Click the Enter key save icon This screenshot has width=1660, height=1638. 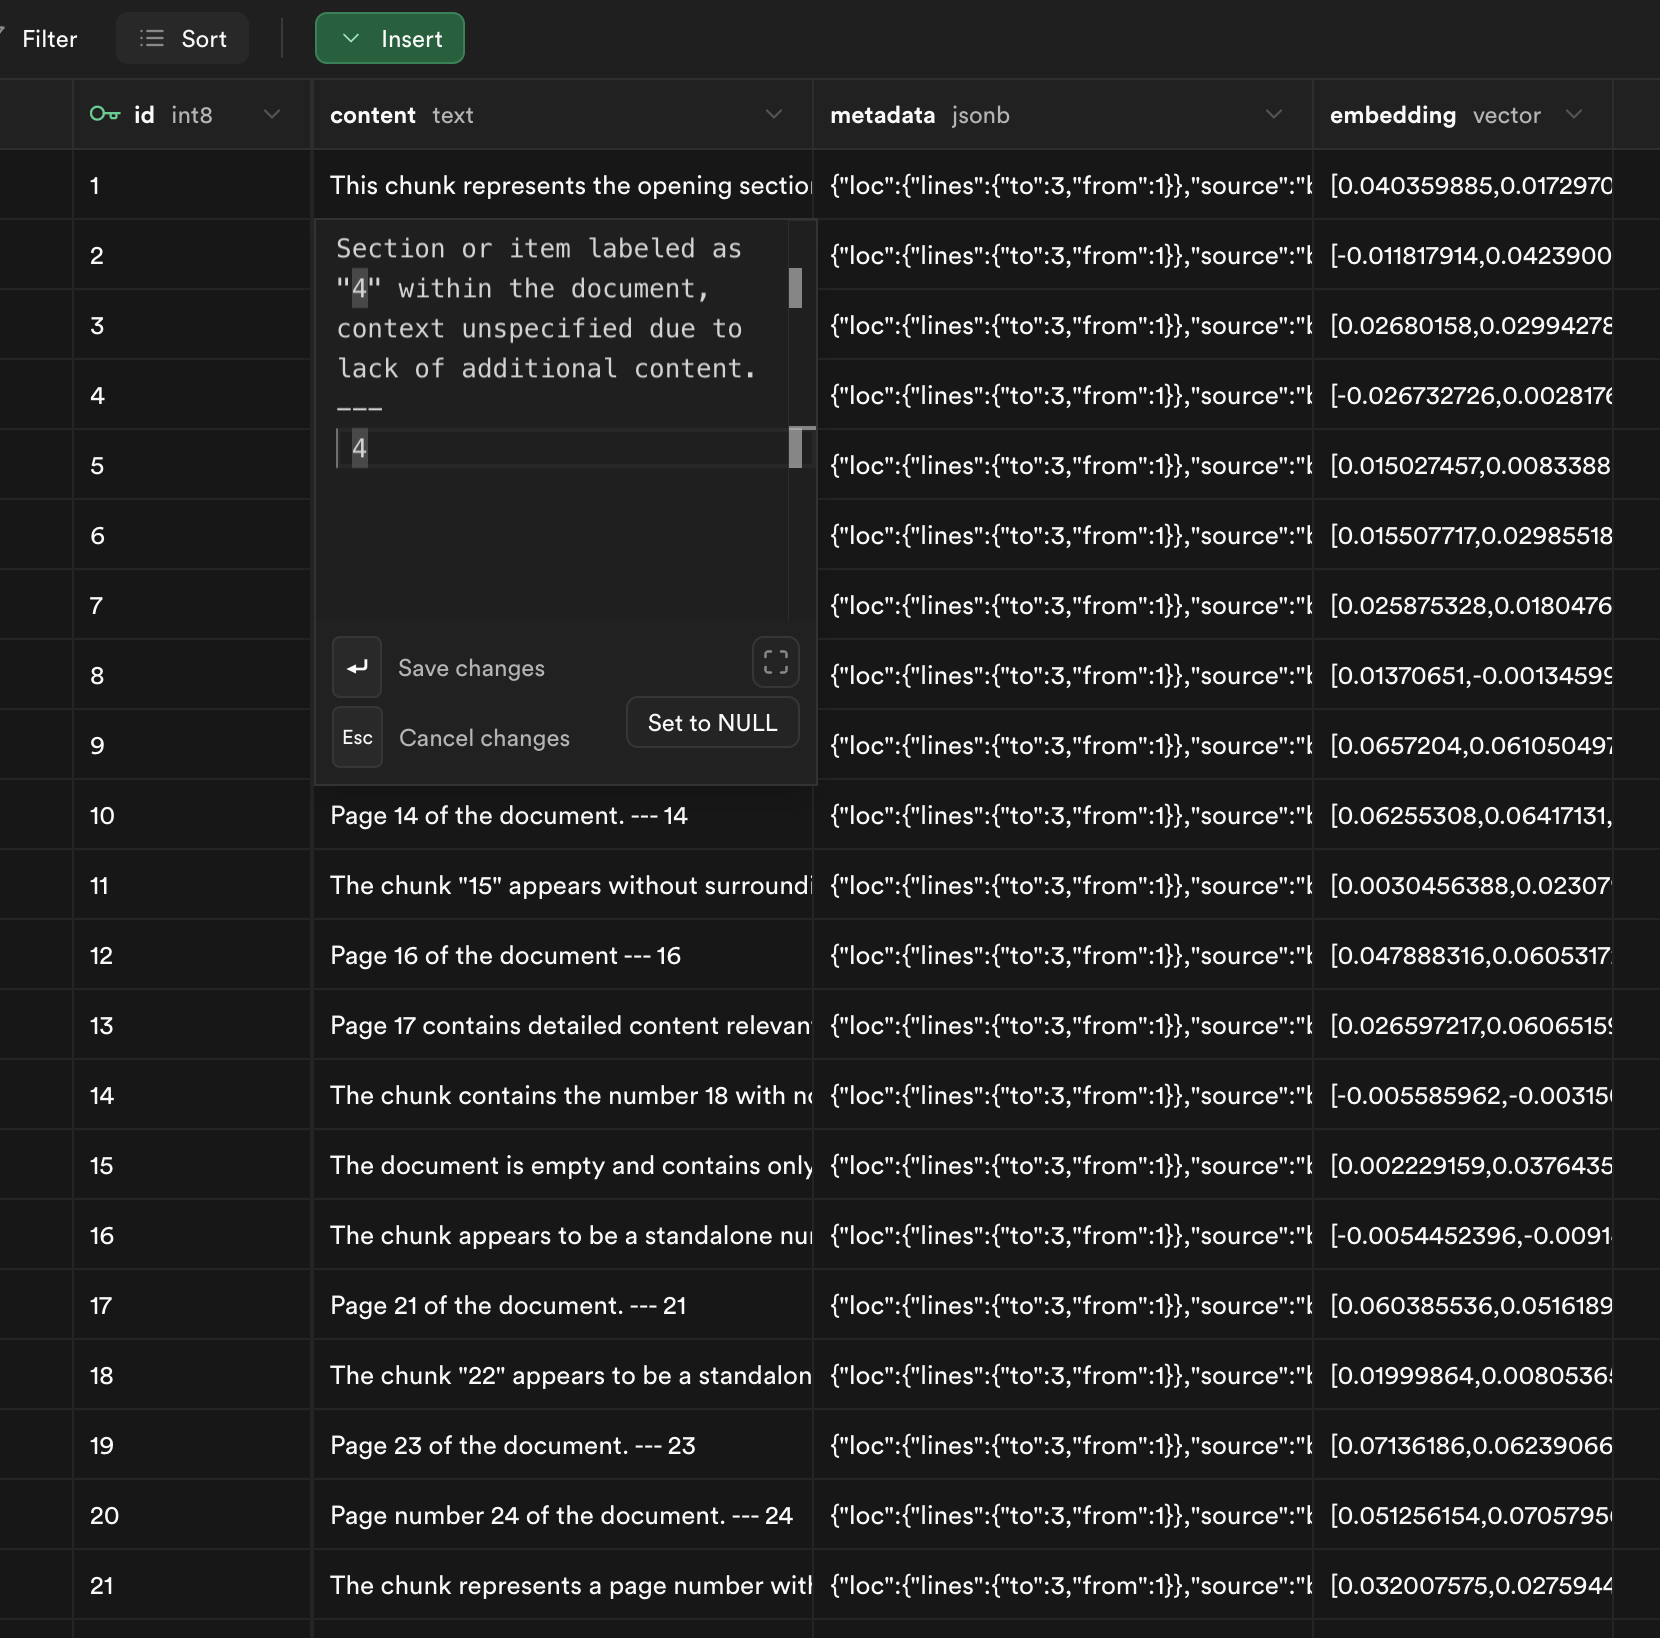pos(357,667)
